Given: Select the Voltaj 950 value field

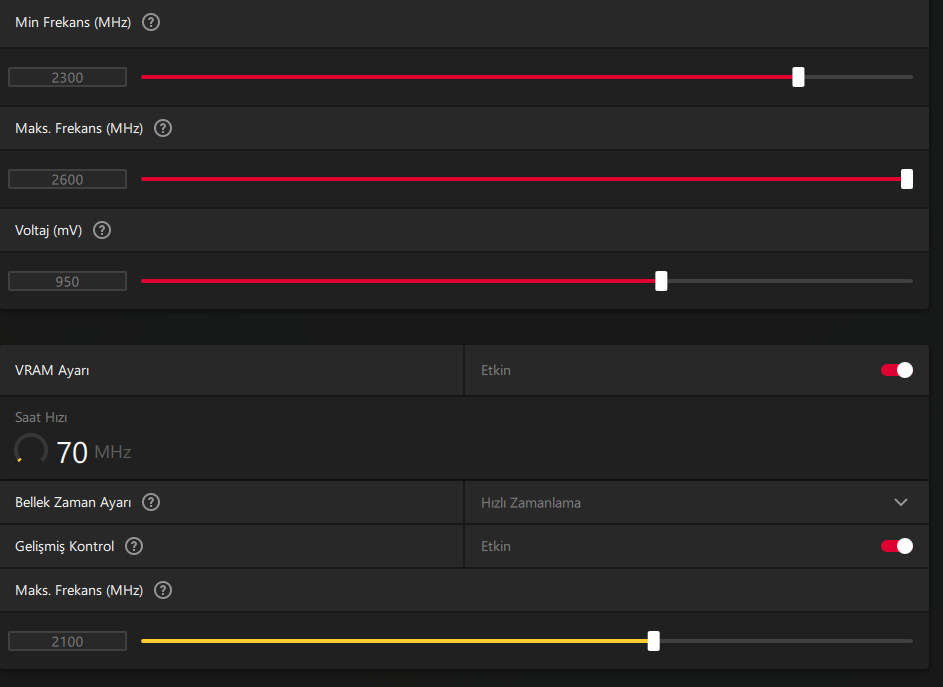Looking at the screenshot, I should (x=67, y=281).
